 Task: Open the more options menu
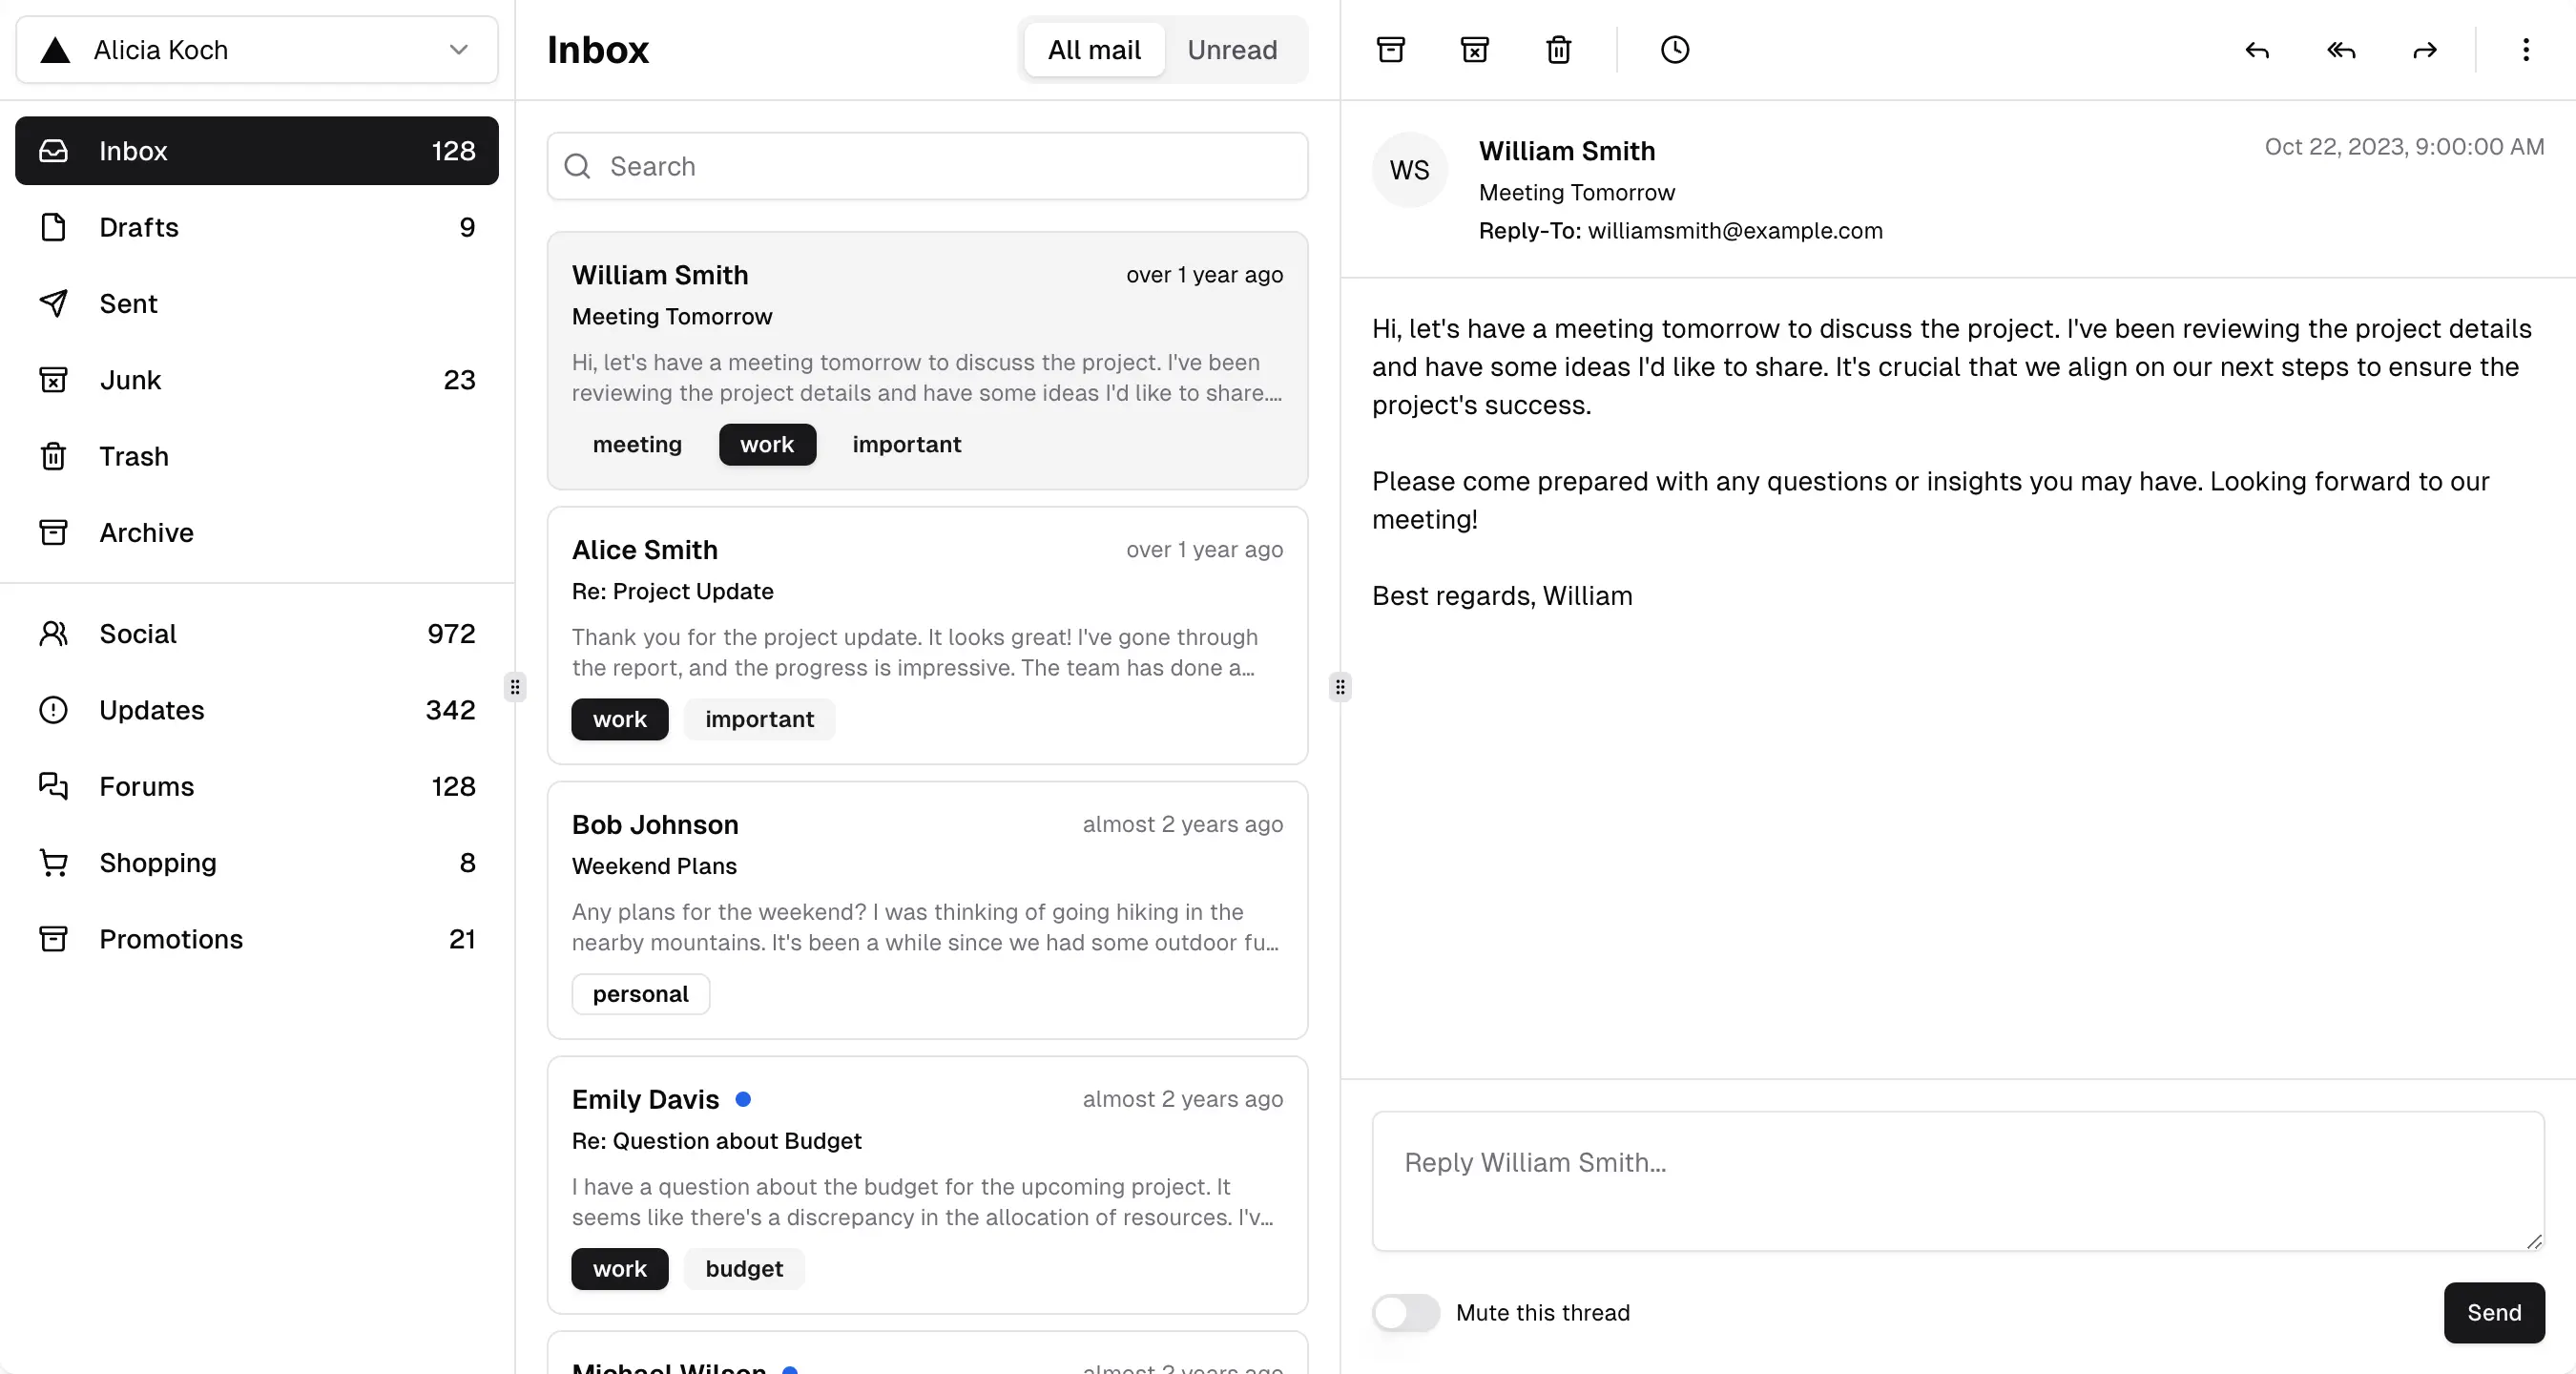pyautogui.click(x=2525, y=49)
